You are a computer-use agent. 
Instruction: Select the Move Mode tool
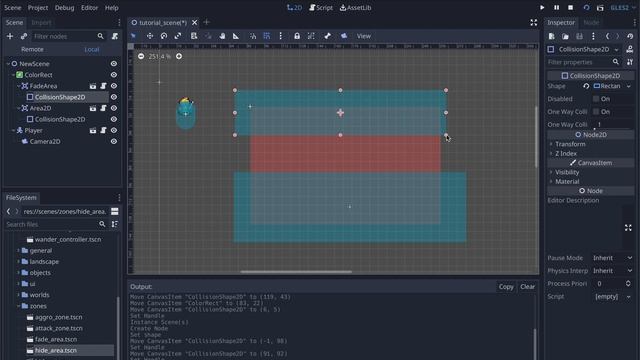pyautogui.click(x=150, y=36)
